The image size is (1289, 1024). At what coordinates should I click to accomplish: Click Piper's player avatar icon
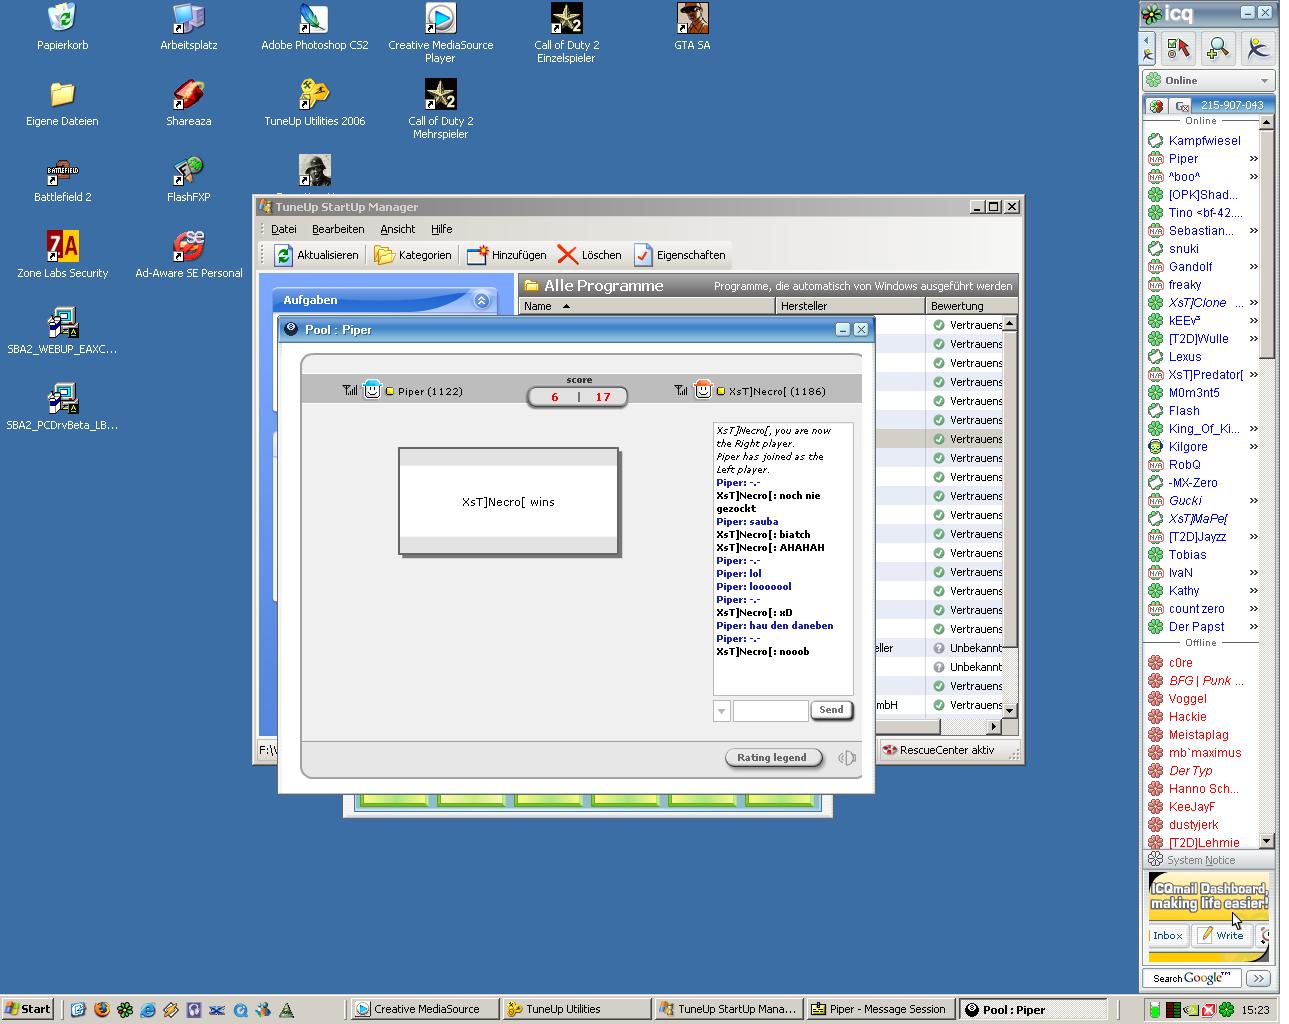(372, 390)
